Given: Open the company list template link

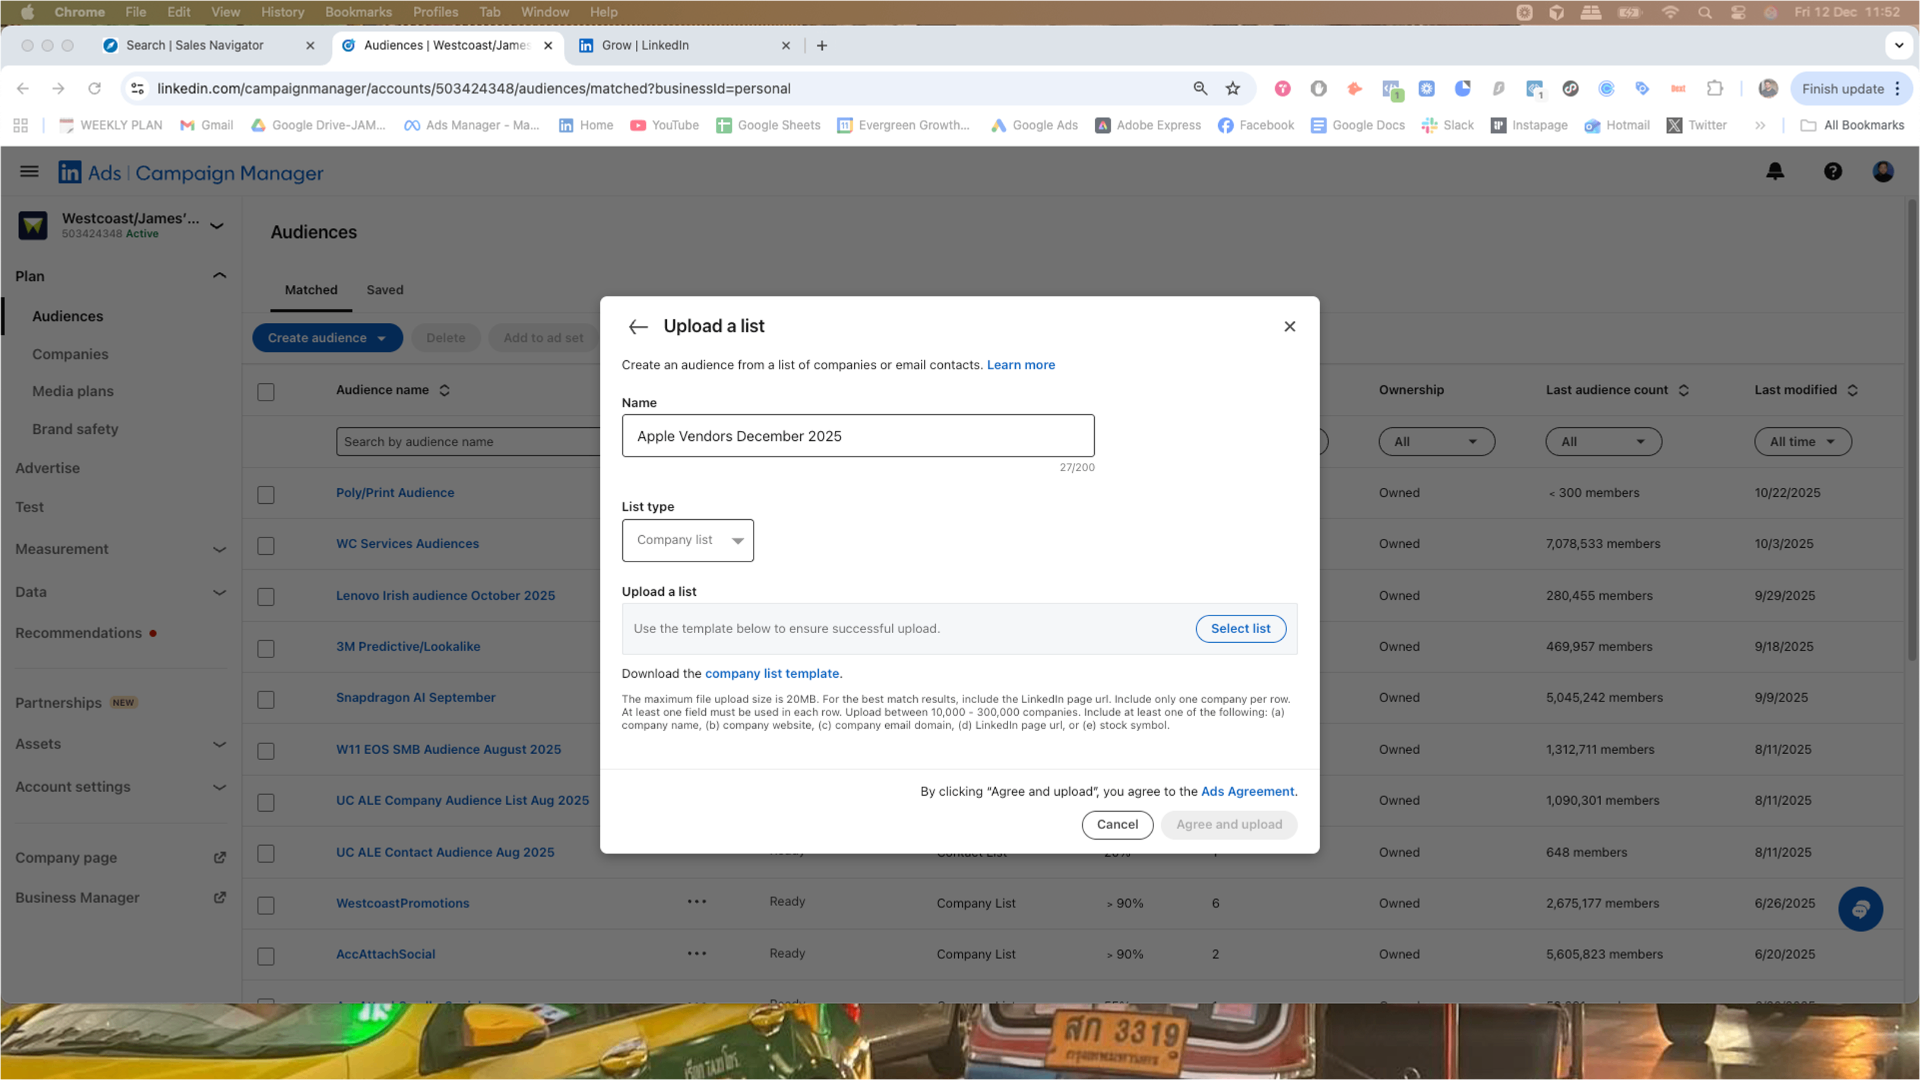Looking at the screenshot, I should coord(772,674).
